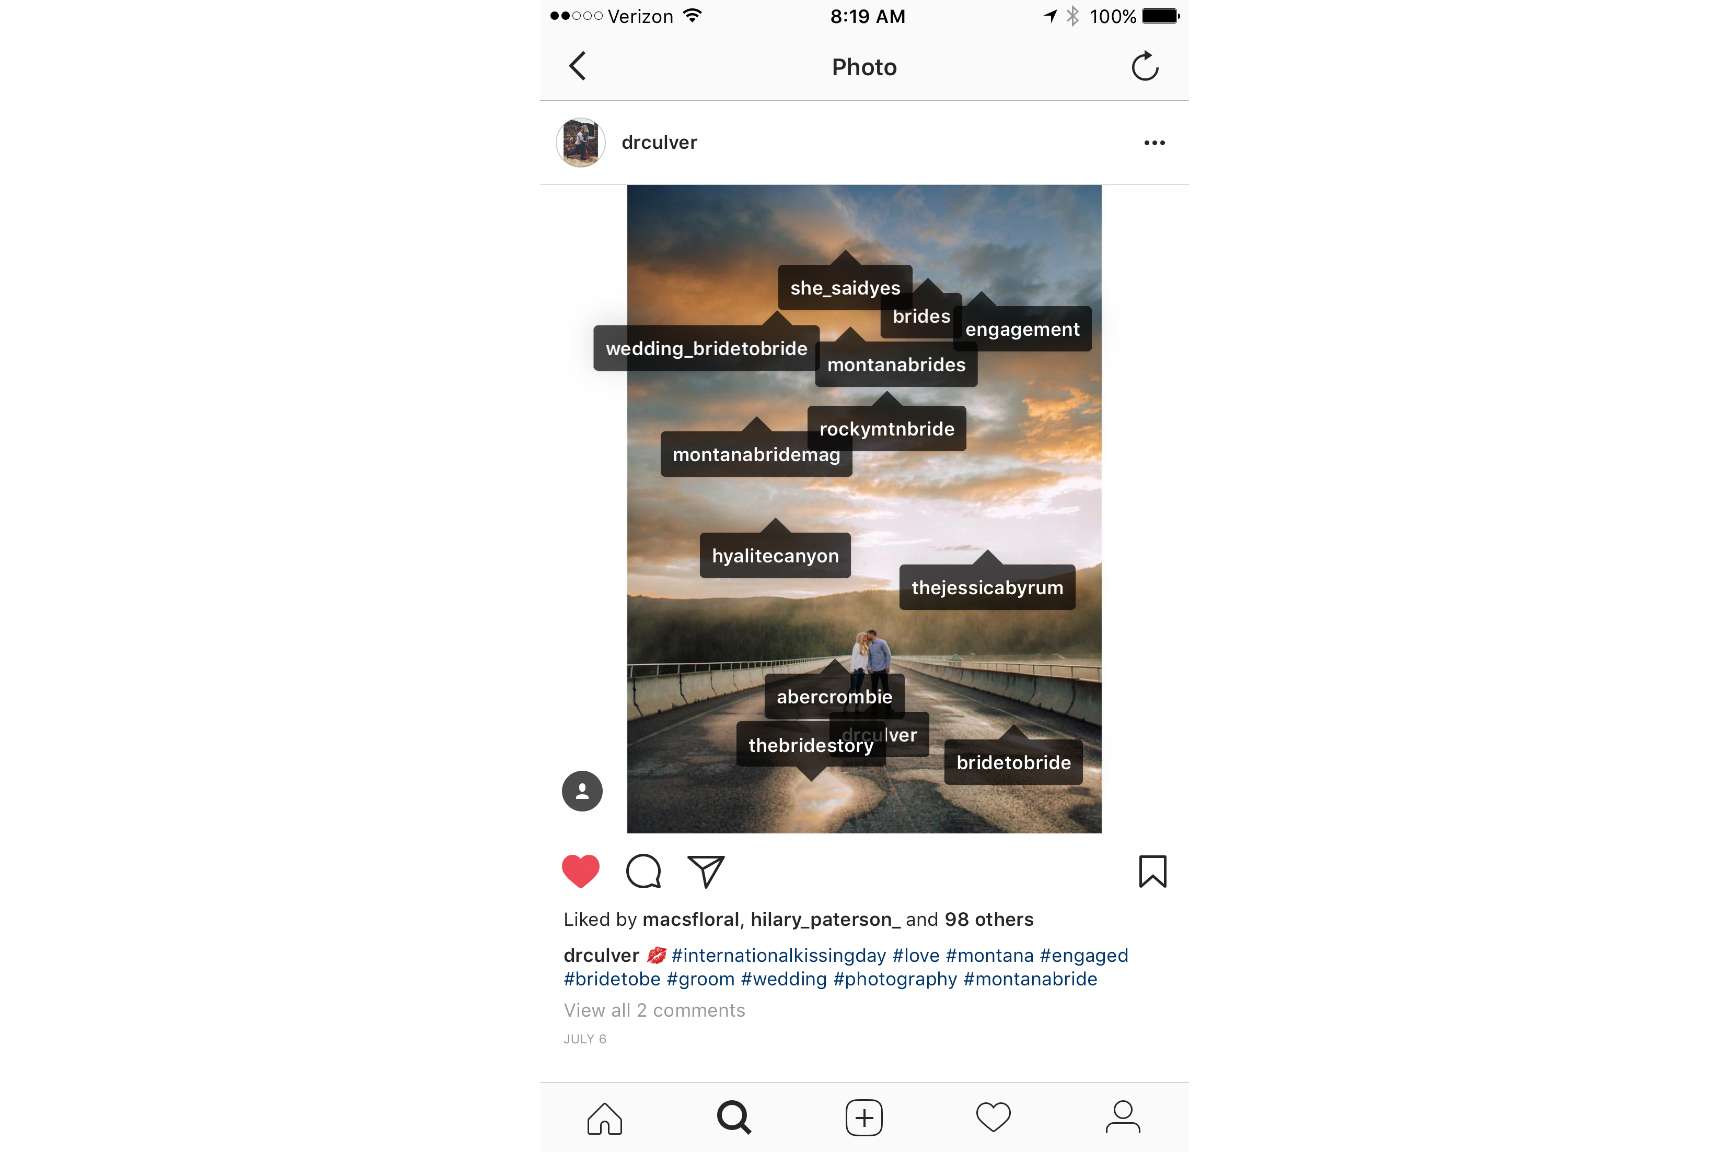Open the three-dot post options menu

(1155, 143)
